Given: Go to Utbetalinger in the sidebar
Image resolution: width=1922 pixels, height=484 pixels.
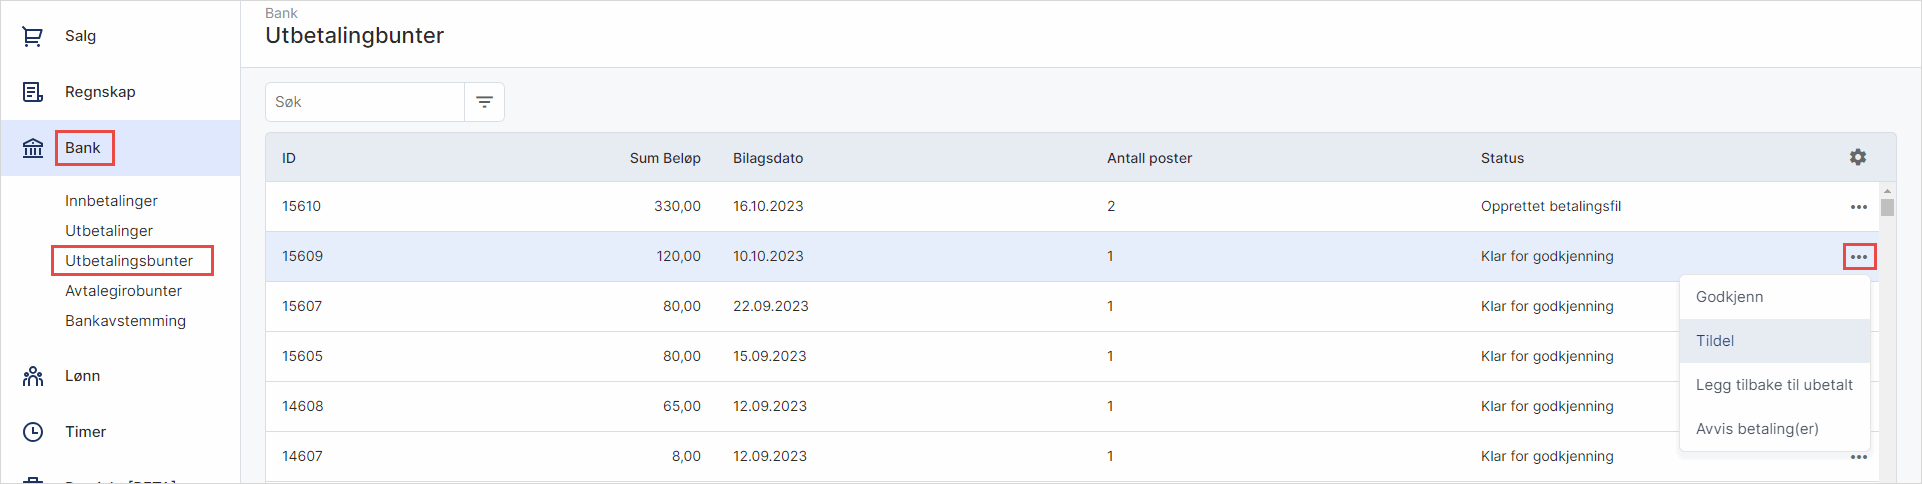Looking at the screenshot, I should [109, 231].
